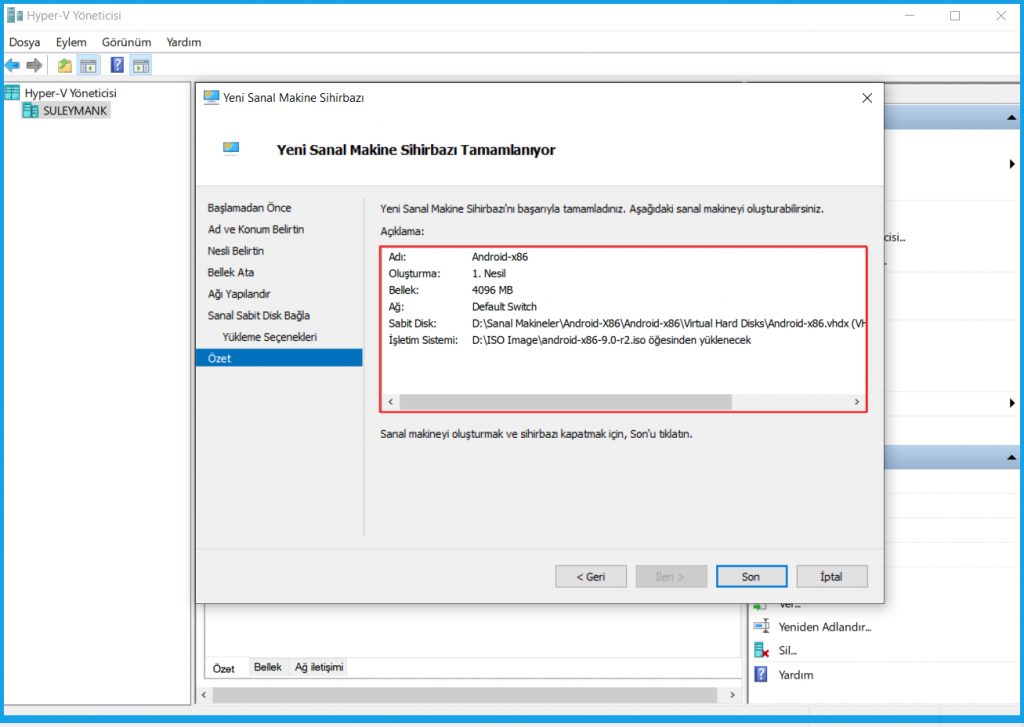Click the summary box scrollbar right arrow
This screenshot has width=1024, height=727.
click(x=857, y=402)
